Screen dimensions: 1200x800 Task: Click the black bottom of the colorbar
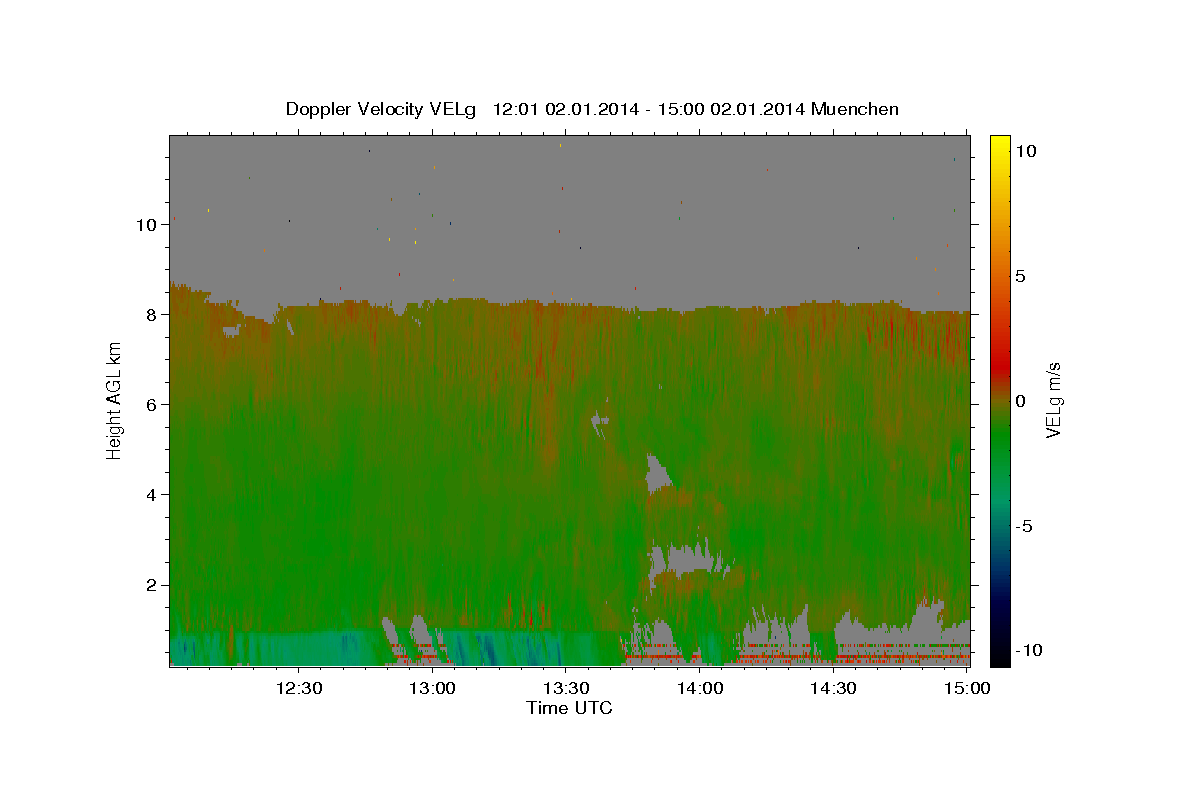pos(1000,655)
